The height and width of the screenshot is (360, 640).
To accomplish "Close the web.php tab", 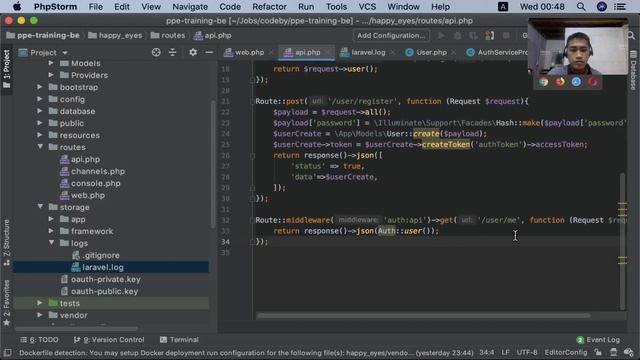I will 271,52.
